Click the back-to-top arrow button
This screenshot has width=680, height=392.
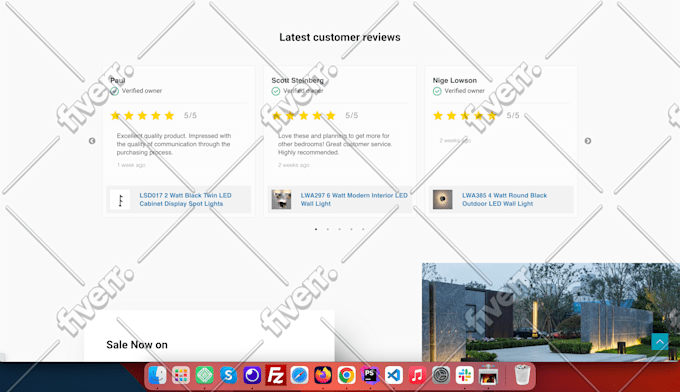[660, 342]
